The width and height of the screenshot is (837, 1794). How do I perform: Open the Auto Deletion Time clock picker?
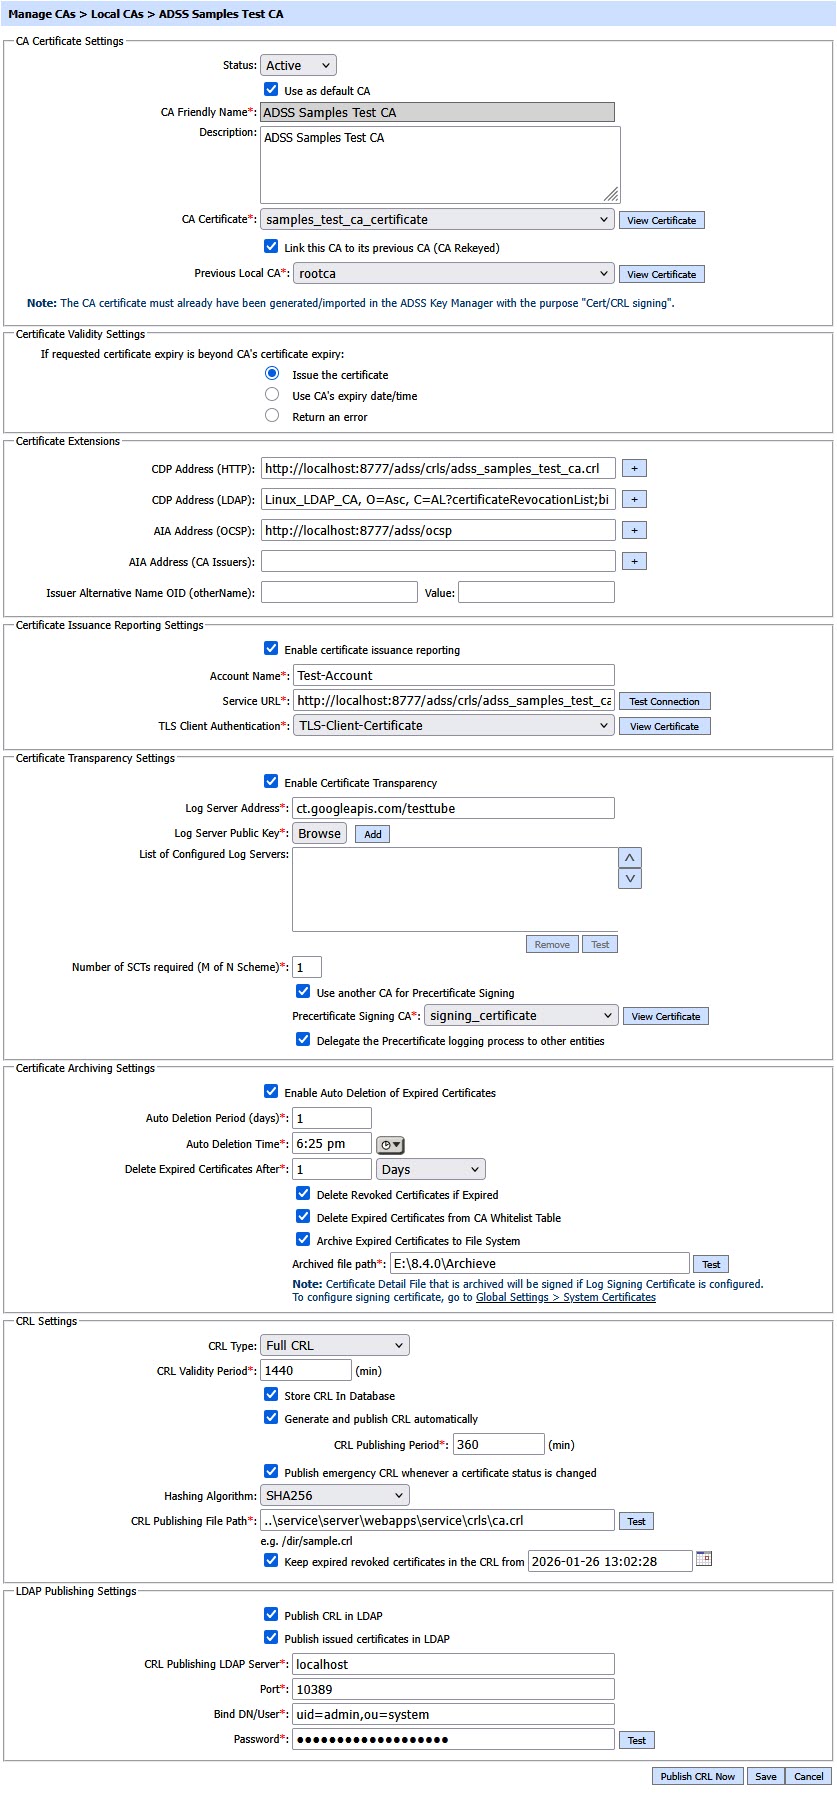click(x=390, y=1145)
